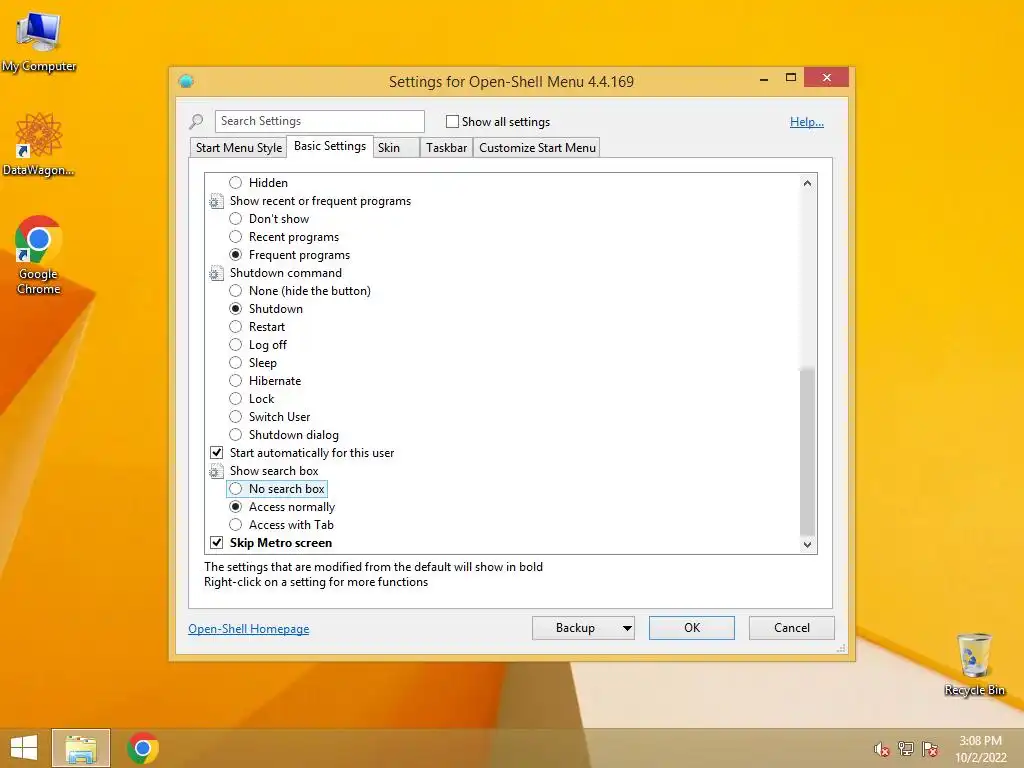1024x768 pixels.
Task: Click the search magnifier icon
Action: 196,121
